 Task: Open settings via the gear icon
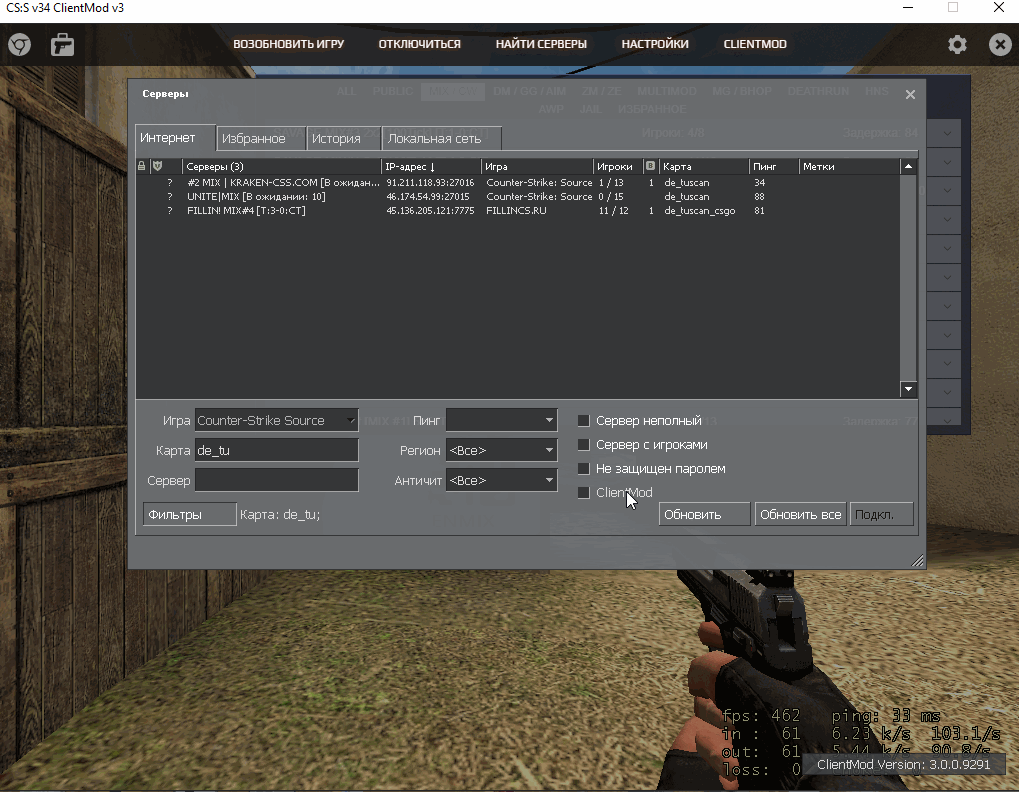pos(957,45)
